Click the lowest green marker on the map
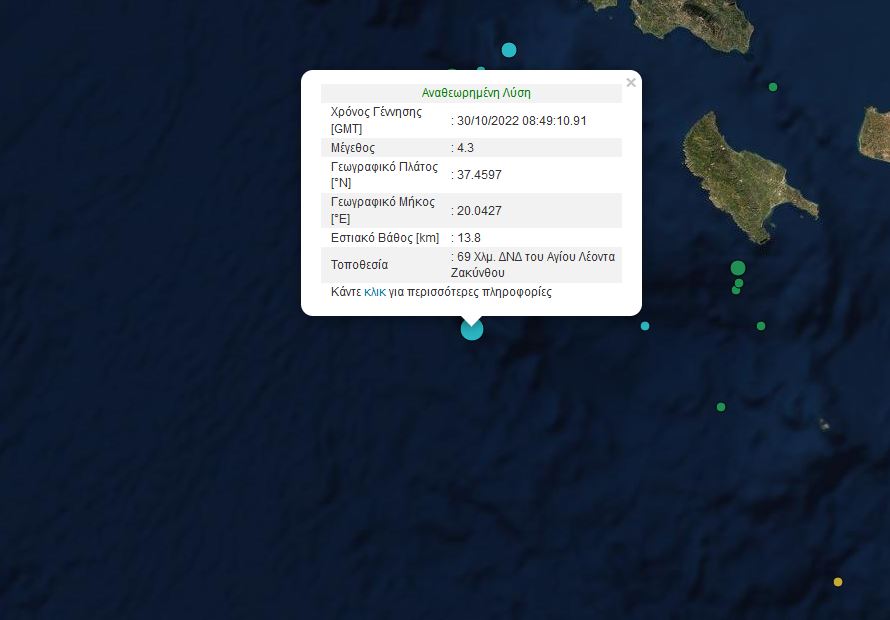 [721, 407]
